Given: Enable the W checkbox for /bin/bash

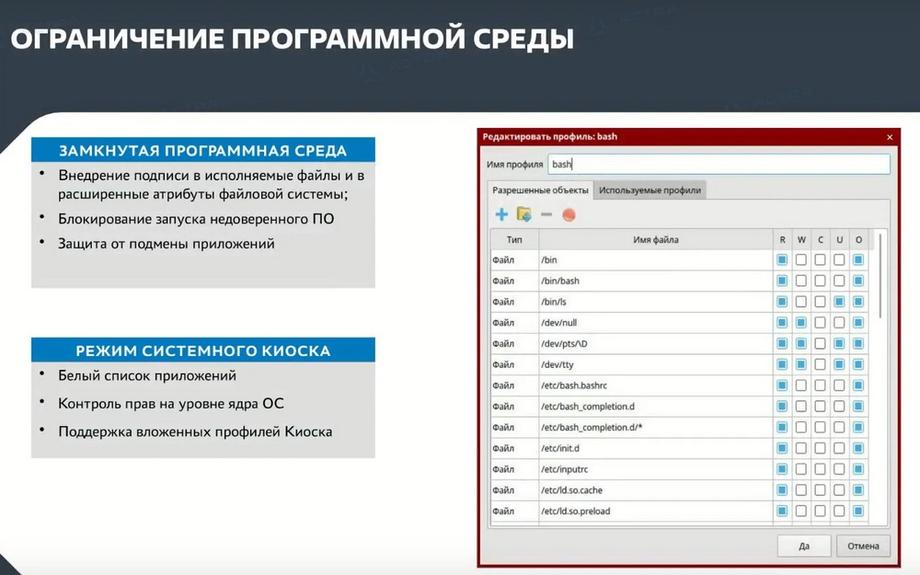Looking at the screenshot, I should [x=801, y=281].
